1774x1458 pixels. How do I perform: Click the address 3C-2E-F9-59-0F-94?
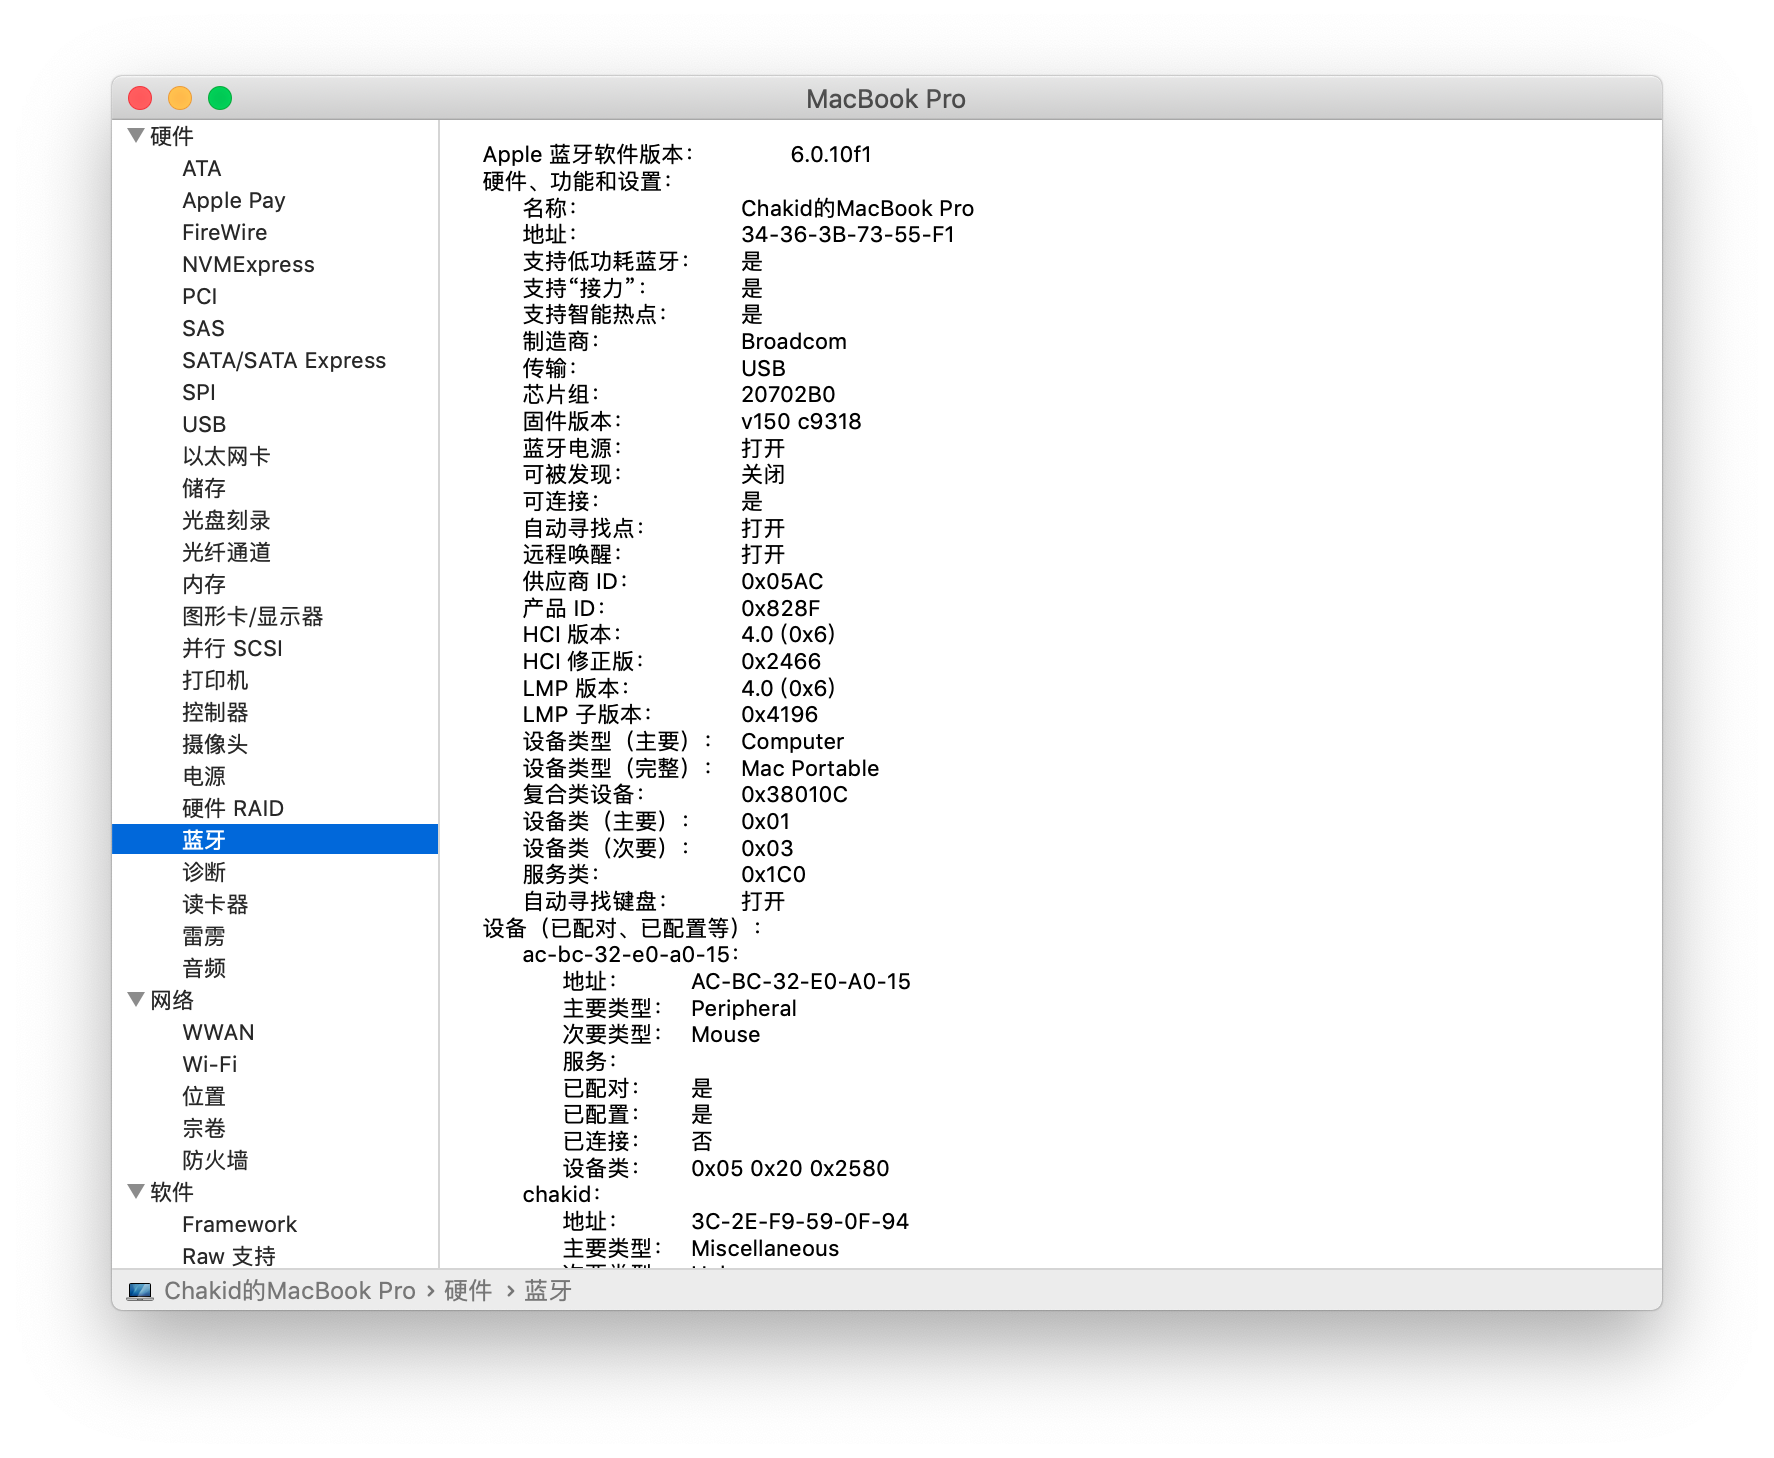pyautogui.click(x=800, y=1221)
